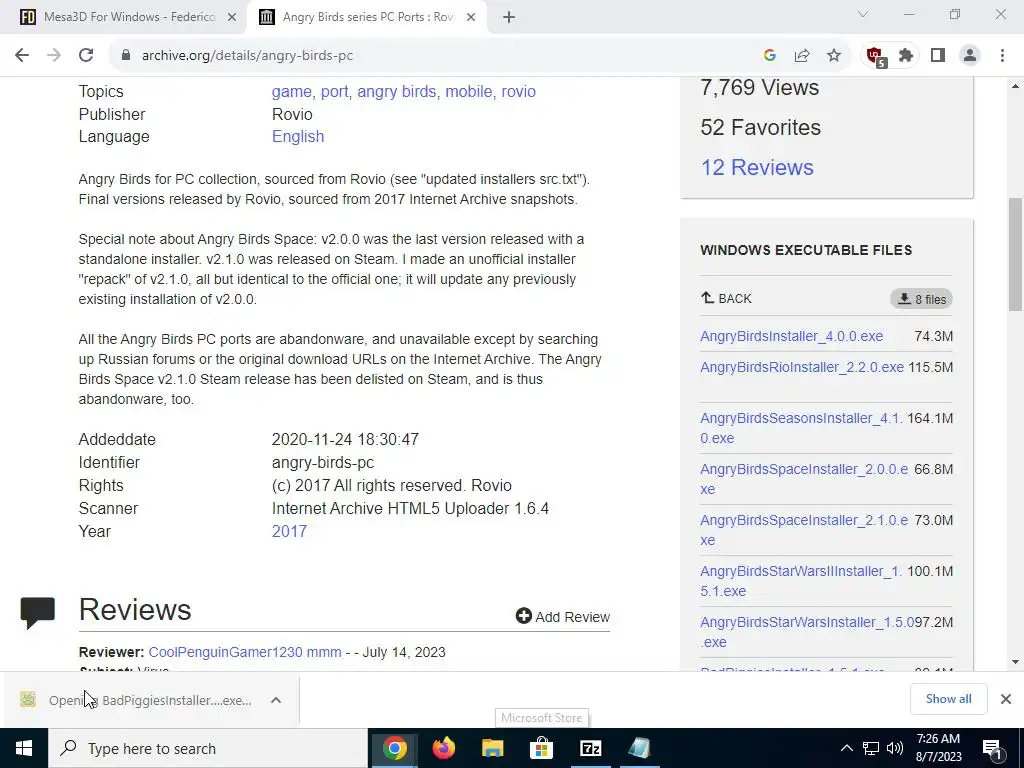
Task: Click the taskbar search box
Action: pyautogui.click(x=208, y=748)
